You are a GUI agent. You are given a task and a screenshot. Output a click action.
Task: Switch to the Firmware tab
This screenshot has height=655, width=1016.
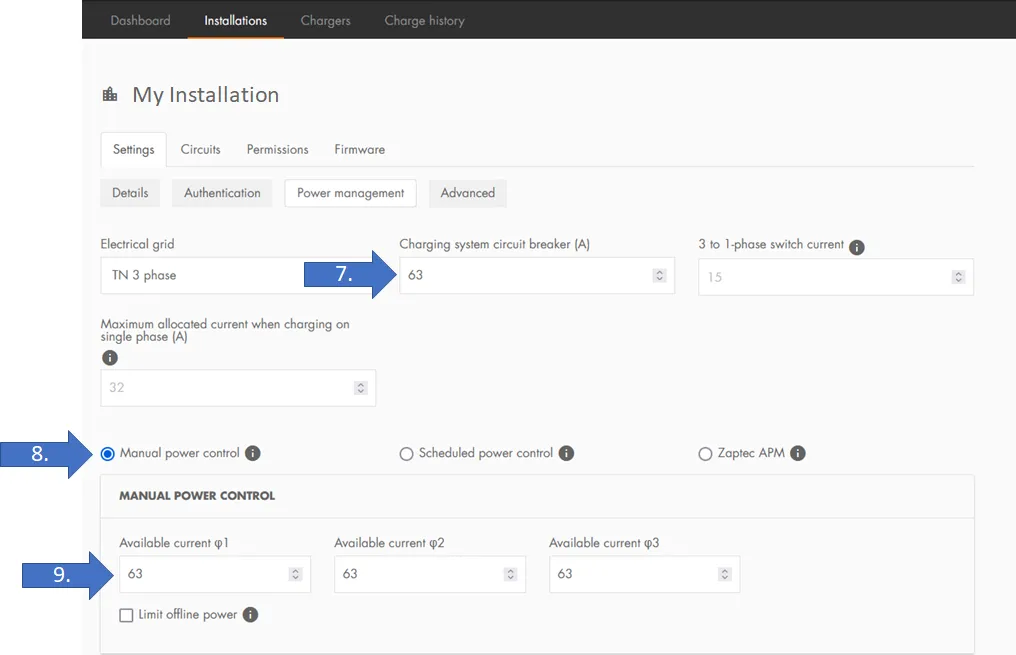[x=360, y=150]
